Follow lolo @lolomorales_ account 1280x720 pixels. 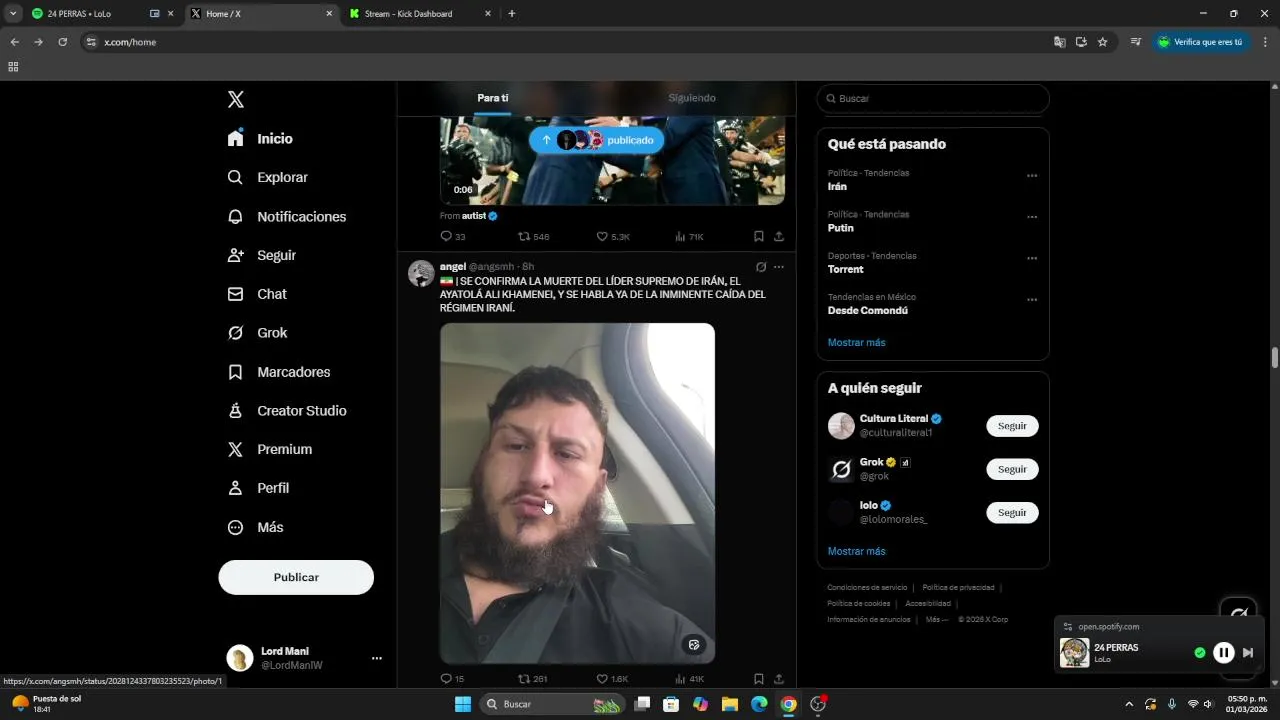pos(1012,513)
